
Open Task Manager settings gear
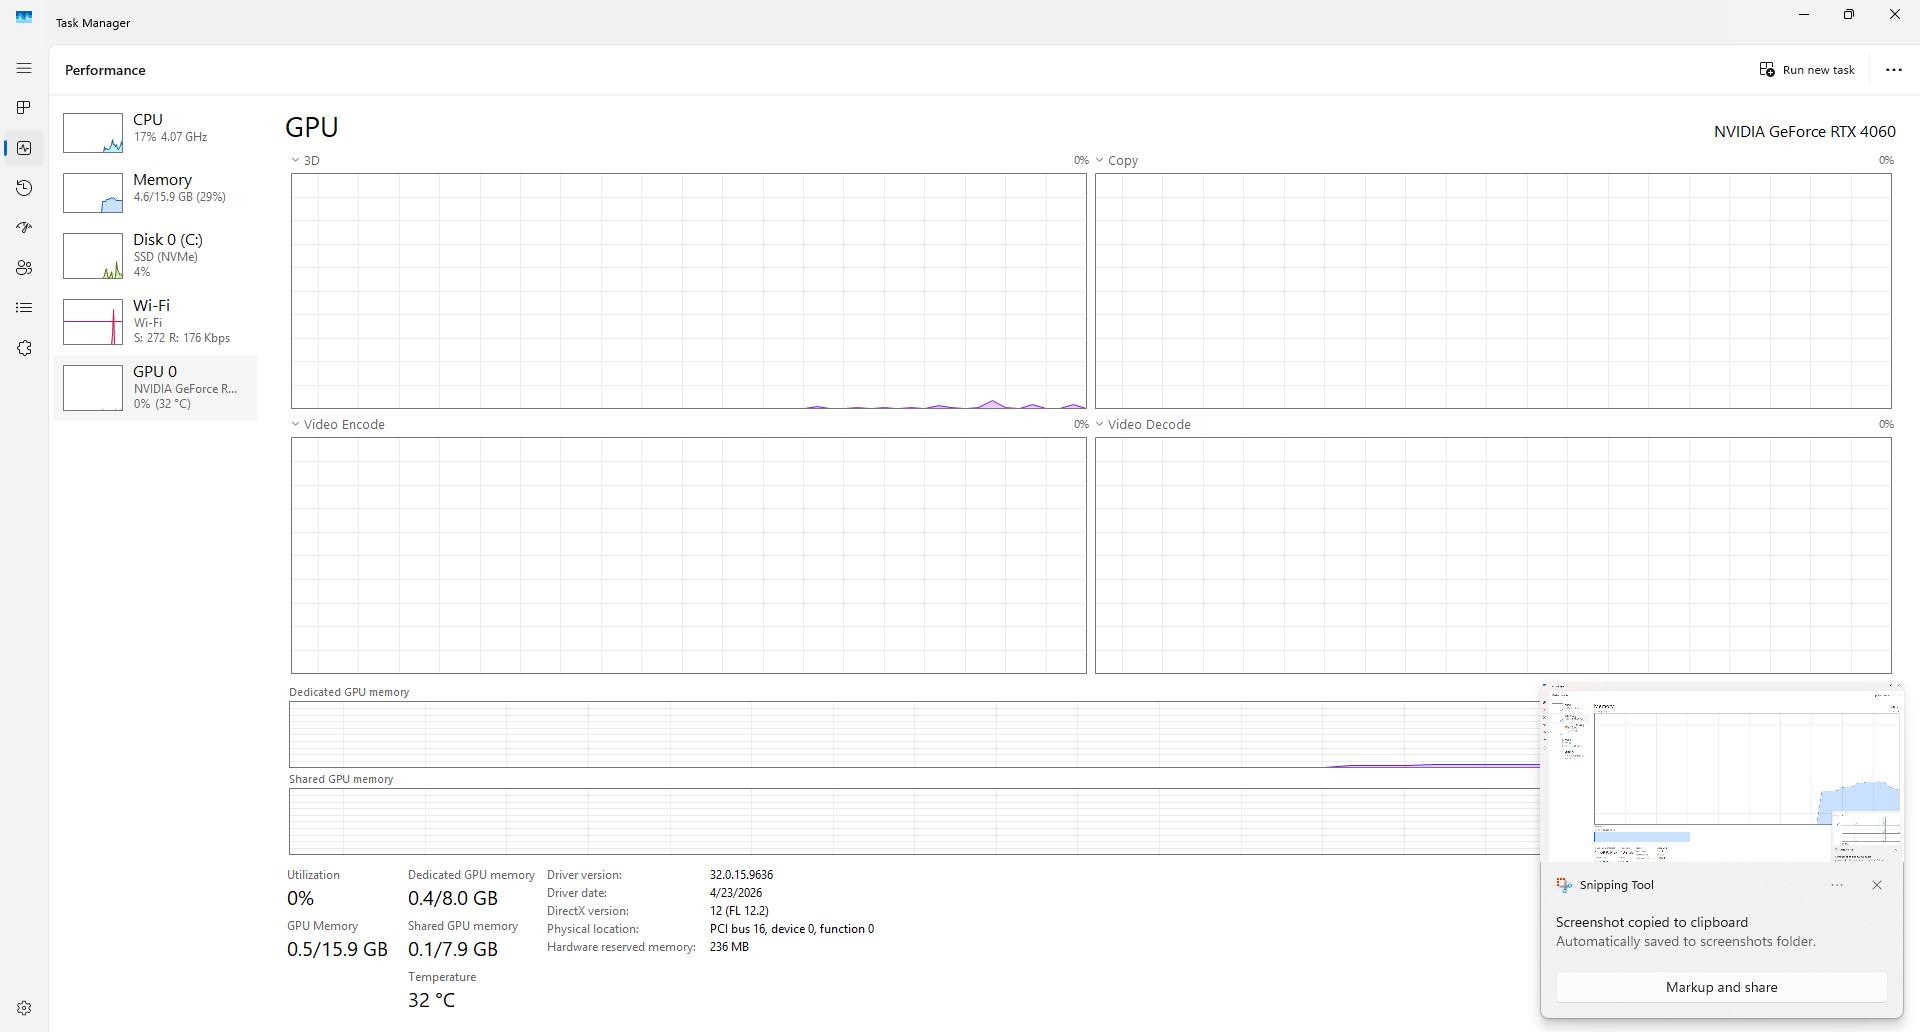pyautogui.click(x=24, y=1008)
